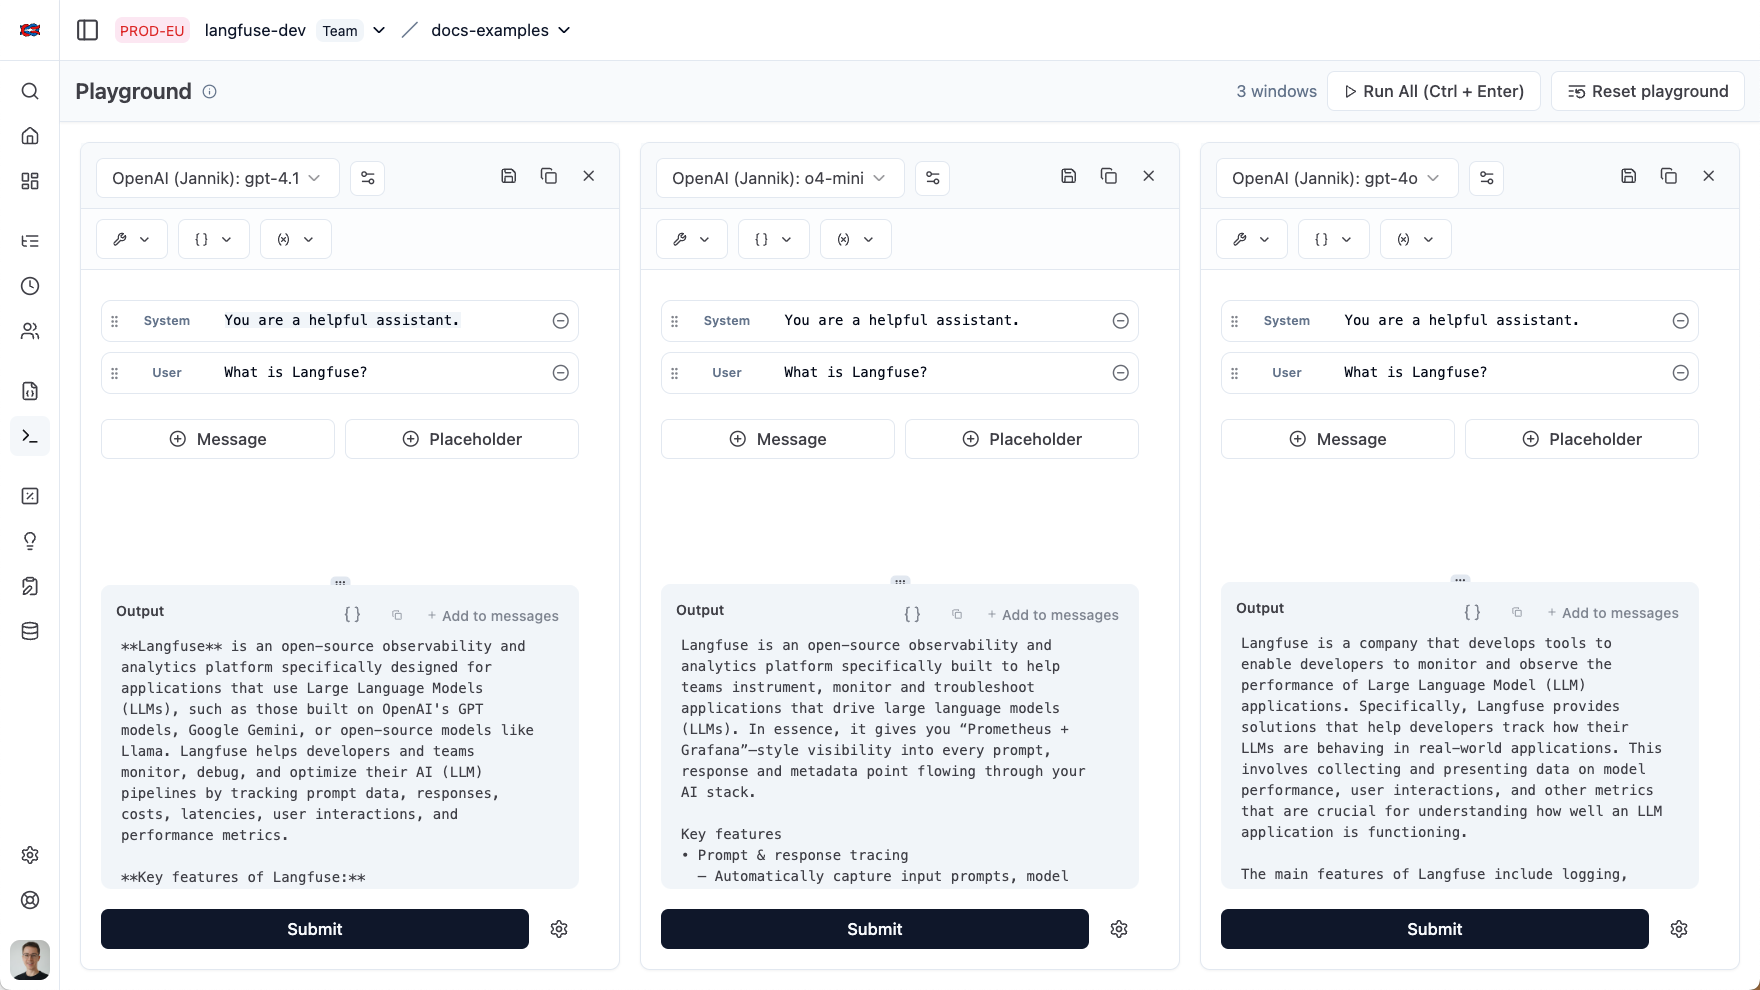Open the docs-examples project switcher
Screen dimensions: 1760x990
(500, 30)
